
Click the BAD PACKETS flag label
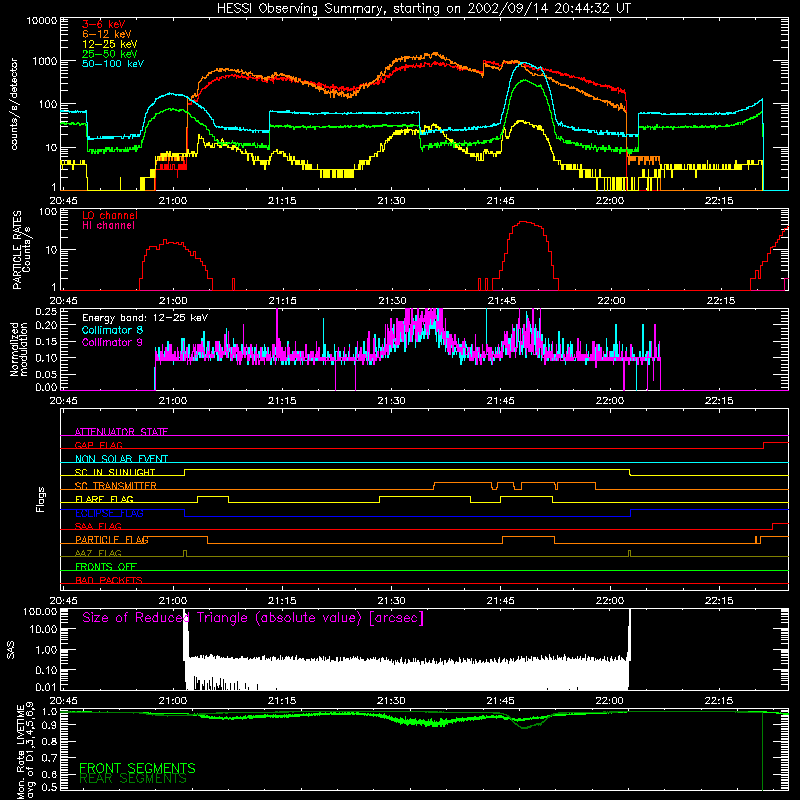pos(109,580)
